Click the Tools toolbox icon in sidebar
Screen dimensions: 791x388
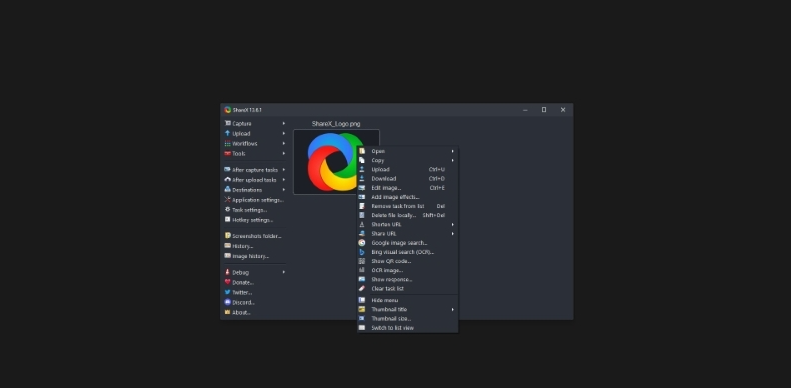228,153
